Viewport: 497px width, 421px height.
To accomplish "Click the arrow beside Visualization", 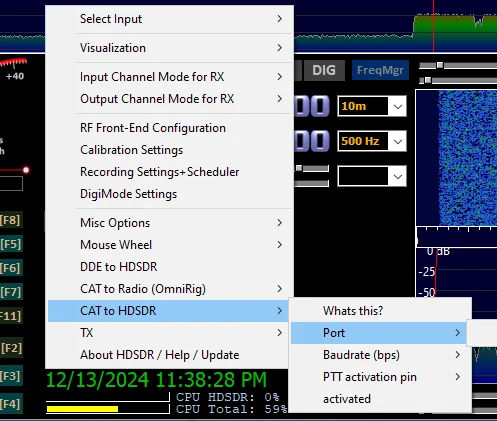I will pos(280,48).
